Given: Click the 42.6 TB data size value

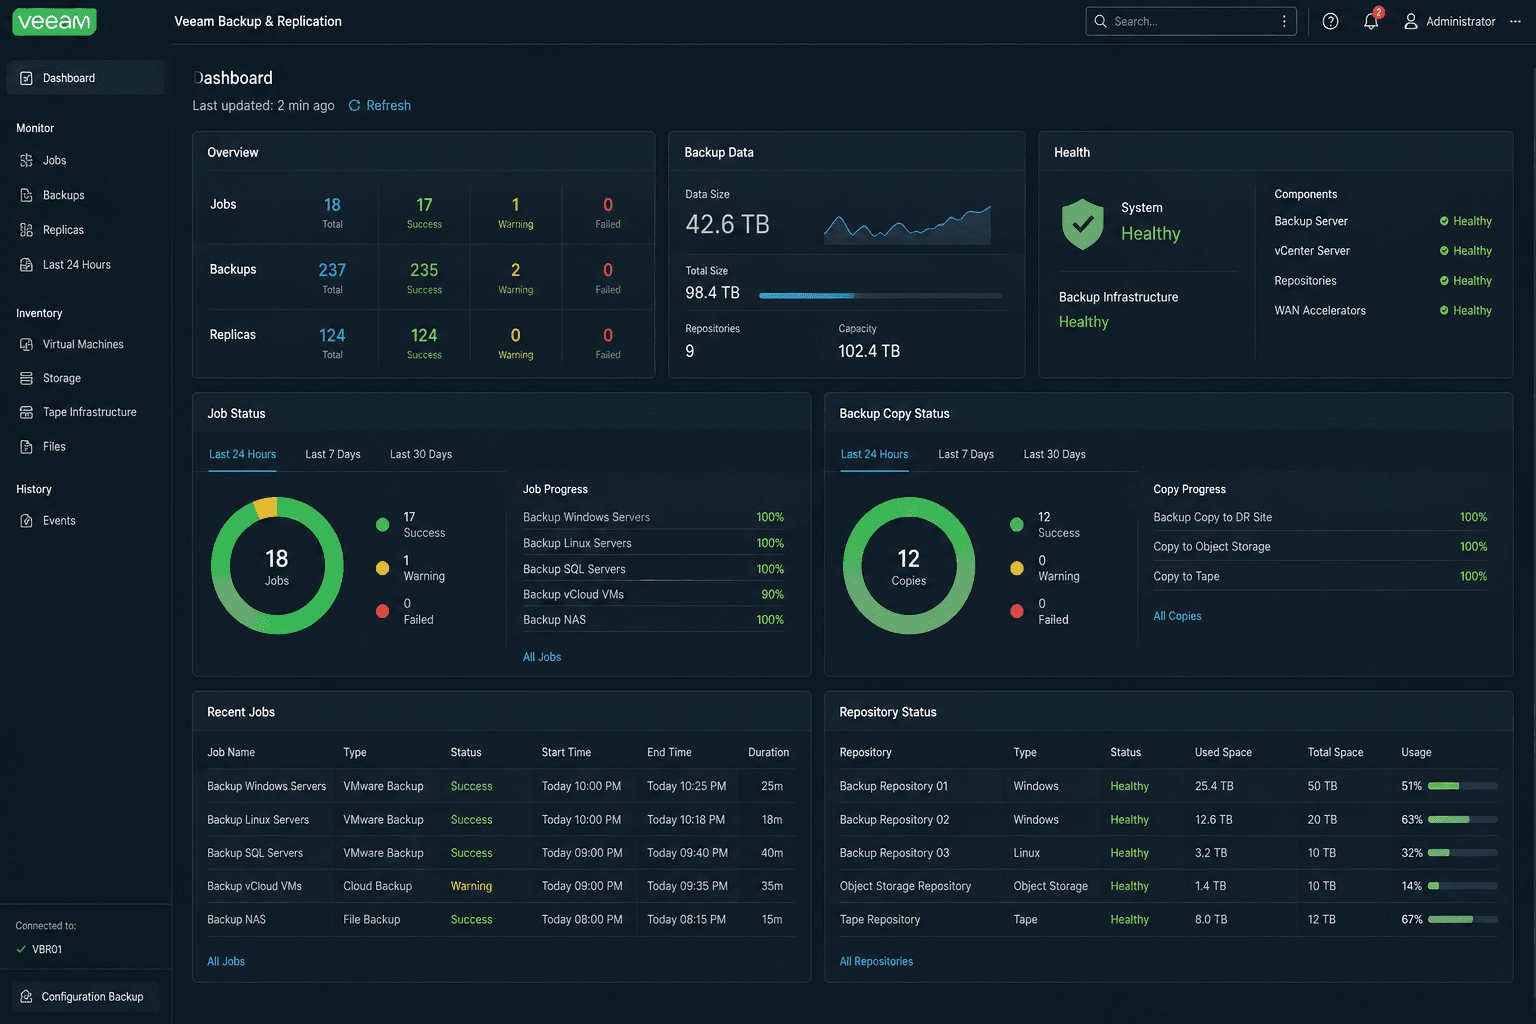Looking at the screenshot, I should click(727, 225).
